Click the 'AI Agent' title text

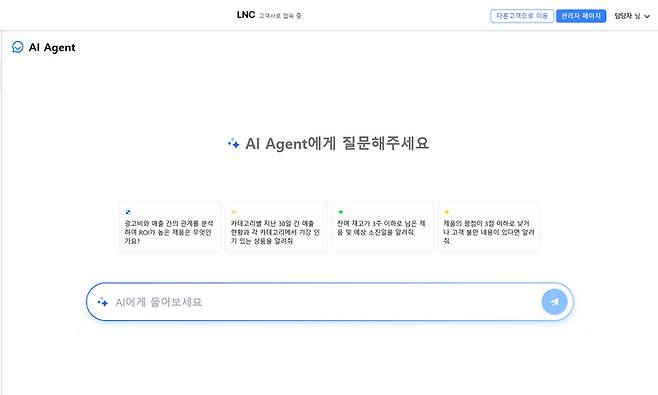(52, 47)
